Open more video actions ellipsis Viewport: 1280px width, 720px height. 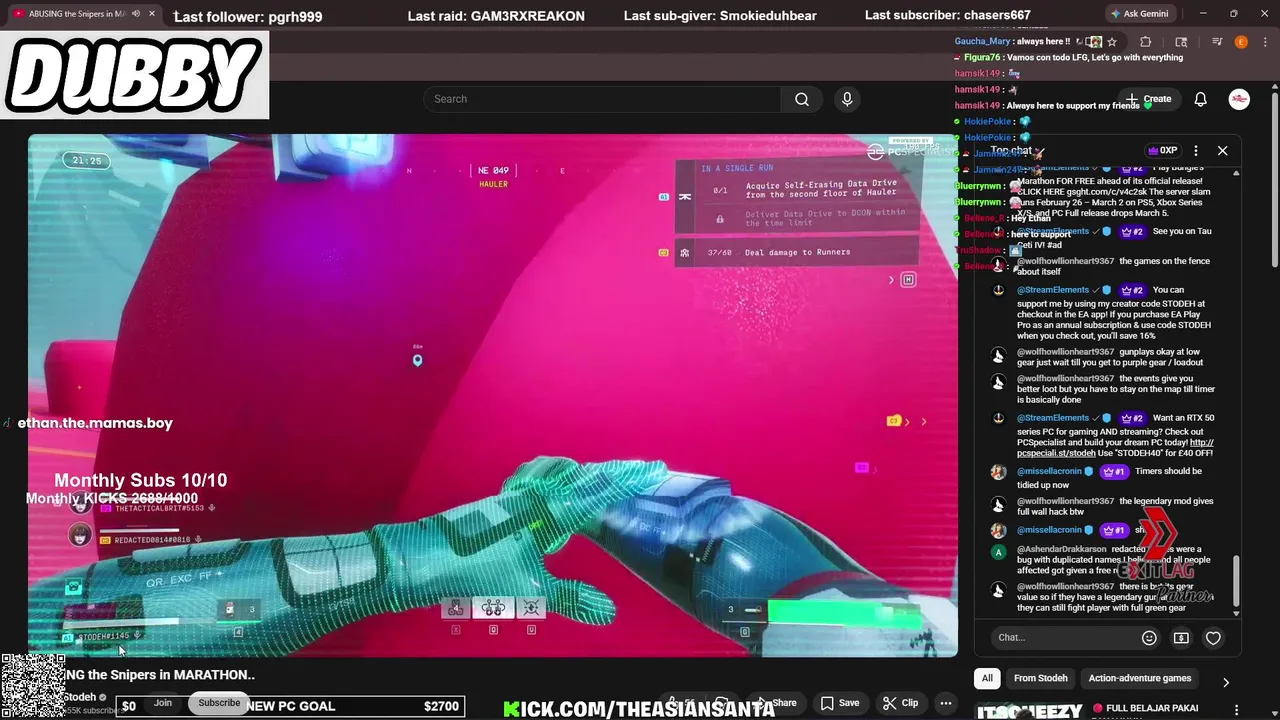click(x=945, y=703)
